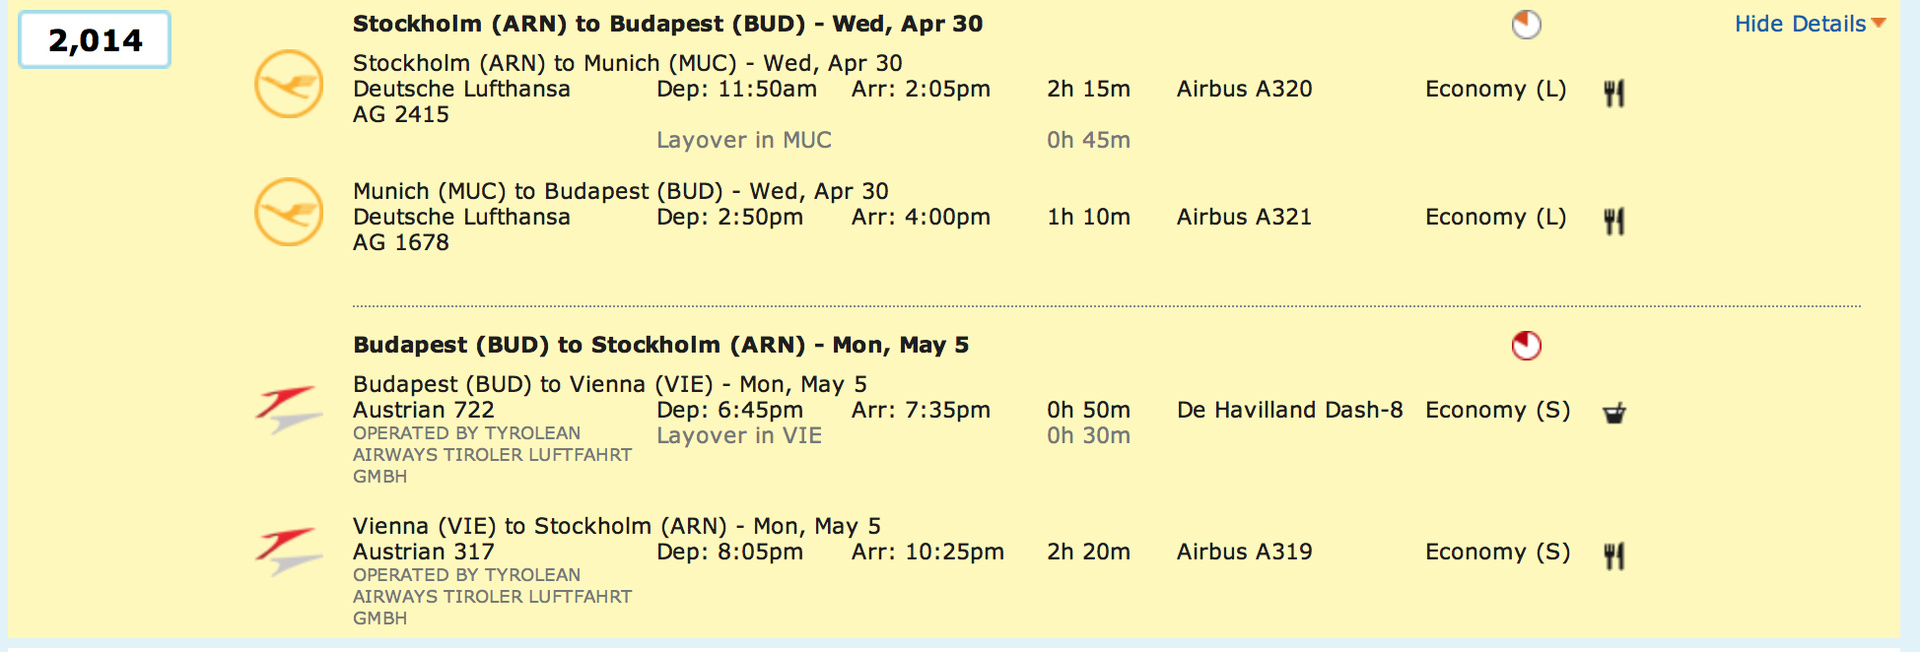Click the Stockholm to Budapest outbound heading
Screen dimensions: 1920x652
[667, 24]
